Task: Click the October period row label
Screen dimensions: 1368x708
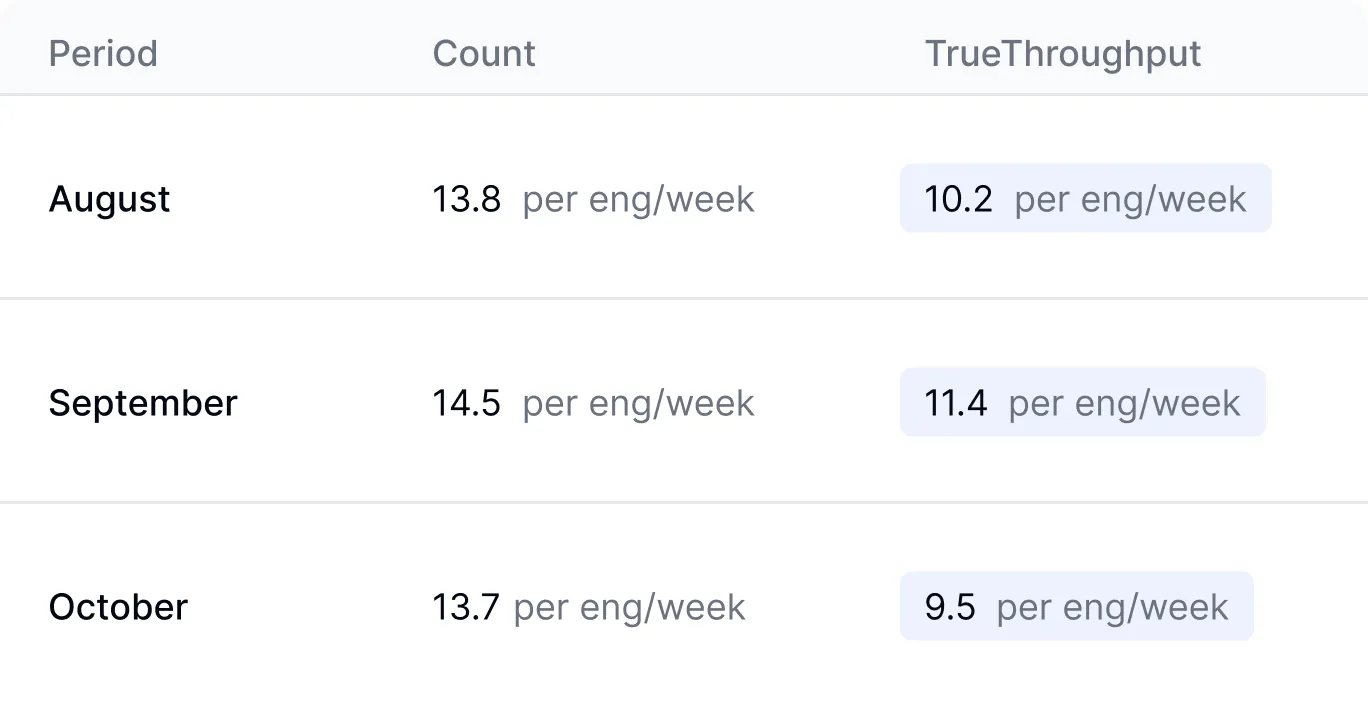Action: coord(118,607)
